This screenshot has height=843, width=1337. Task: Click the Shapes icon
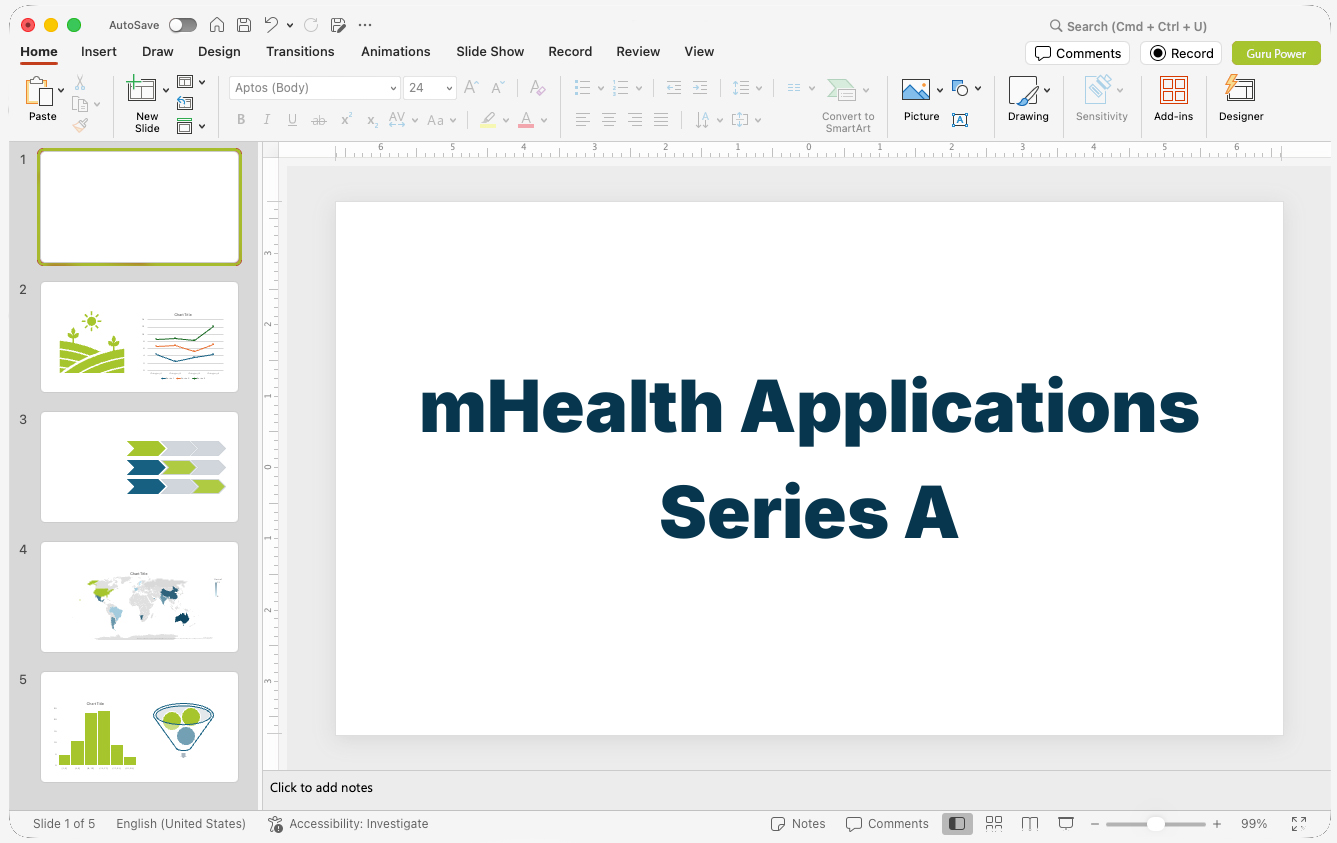(x=960, y=88)
